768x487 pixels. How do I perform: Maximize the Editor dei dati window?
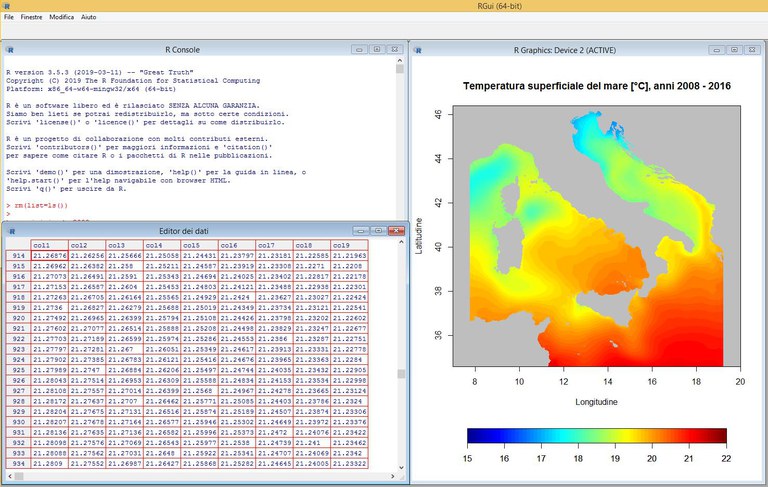click(x=376, y=230)
